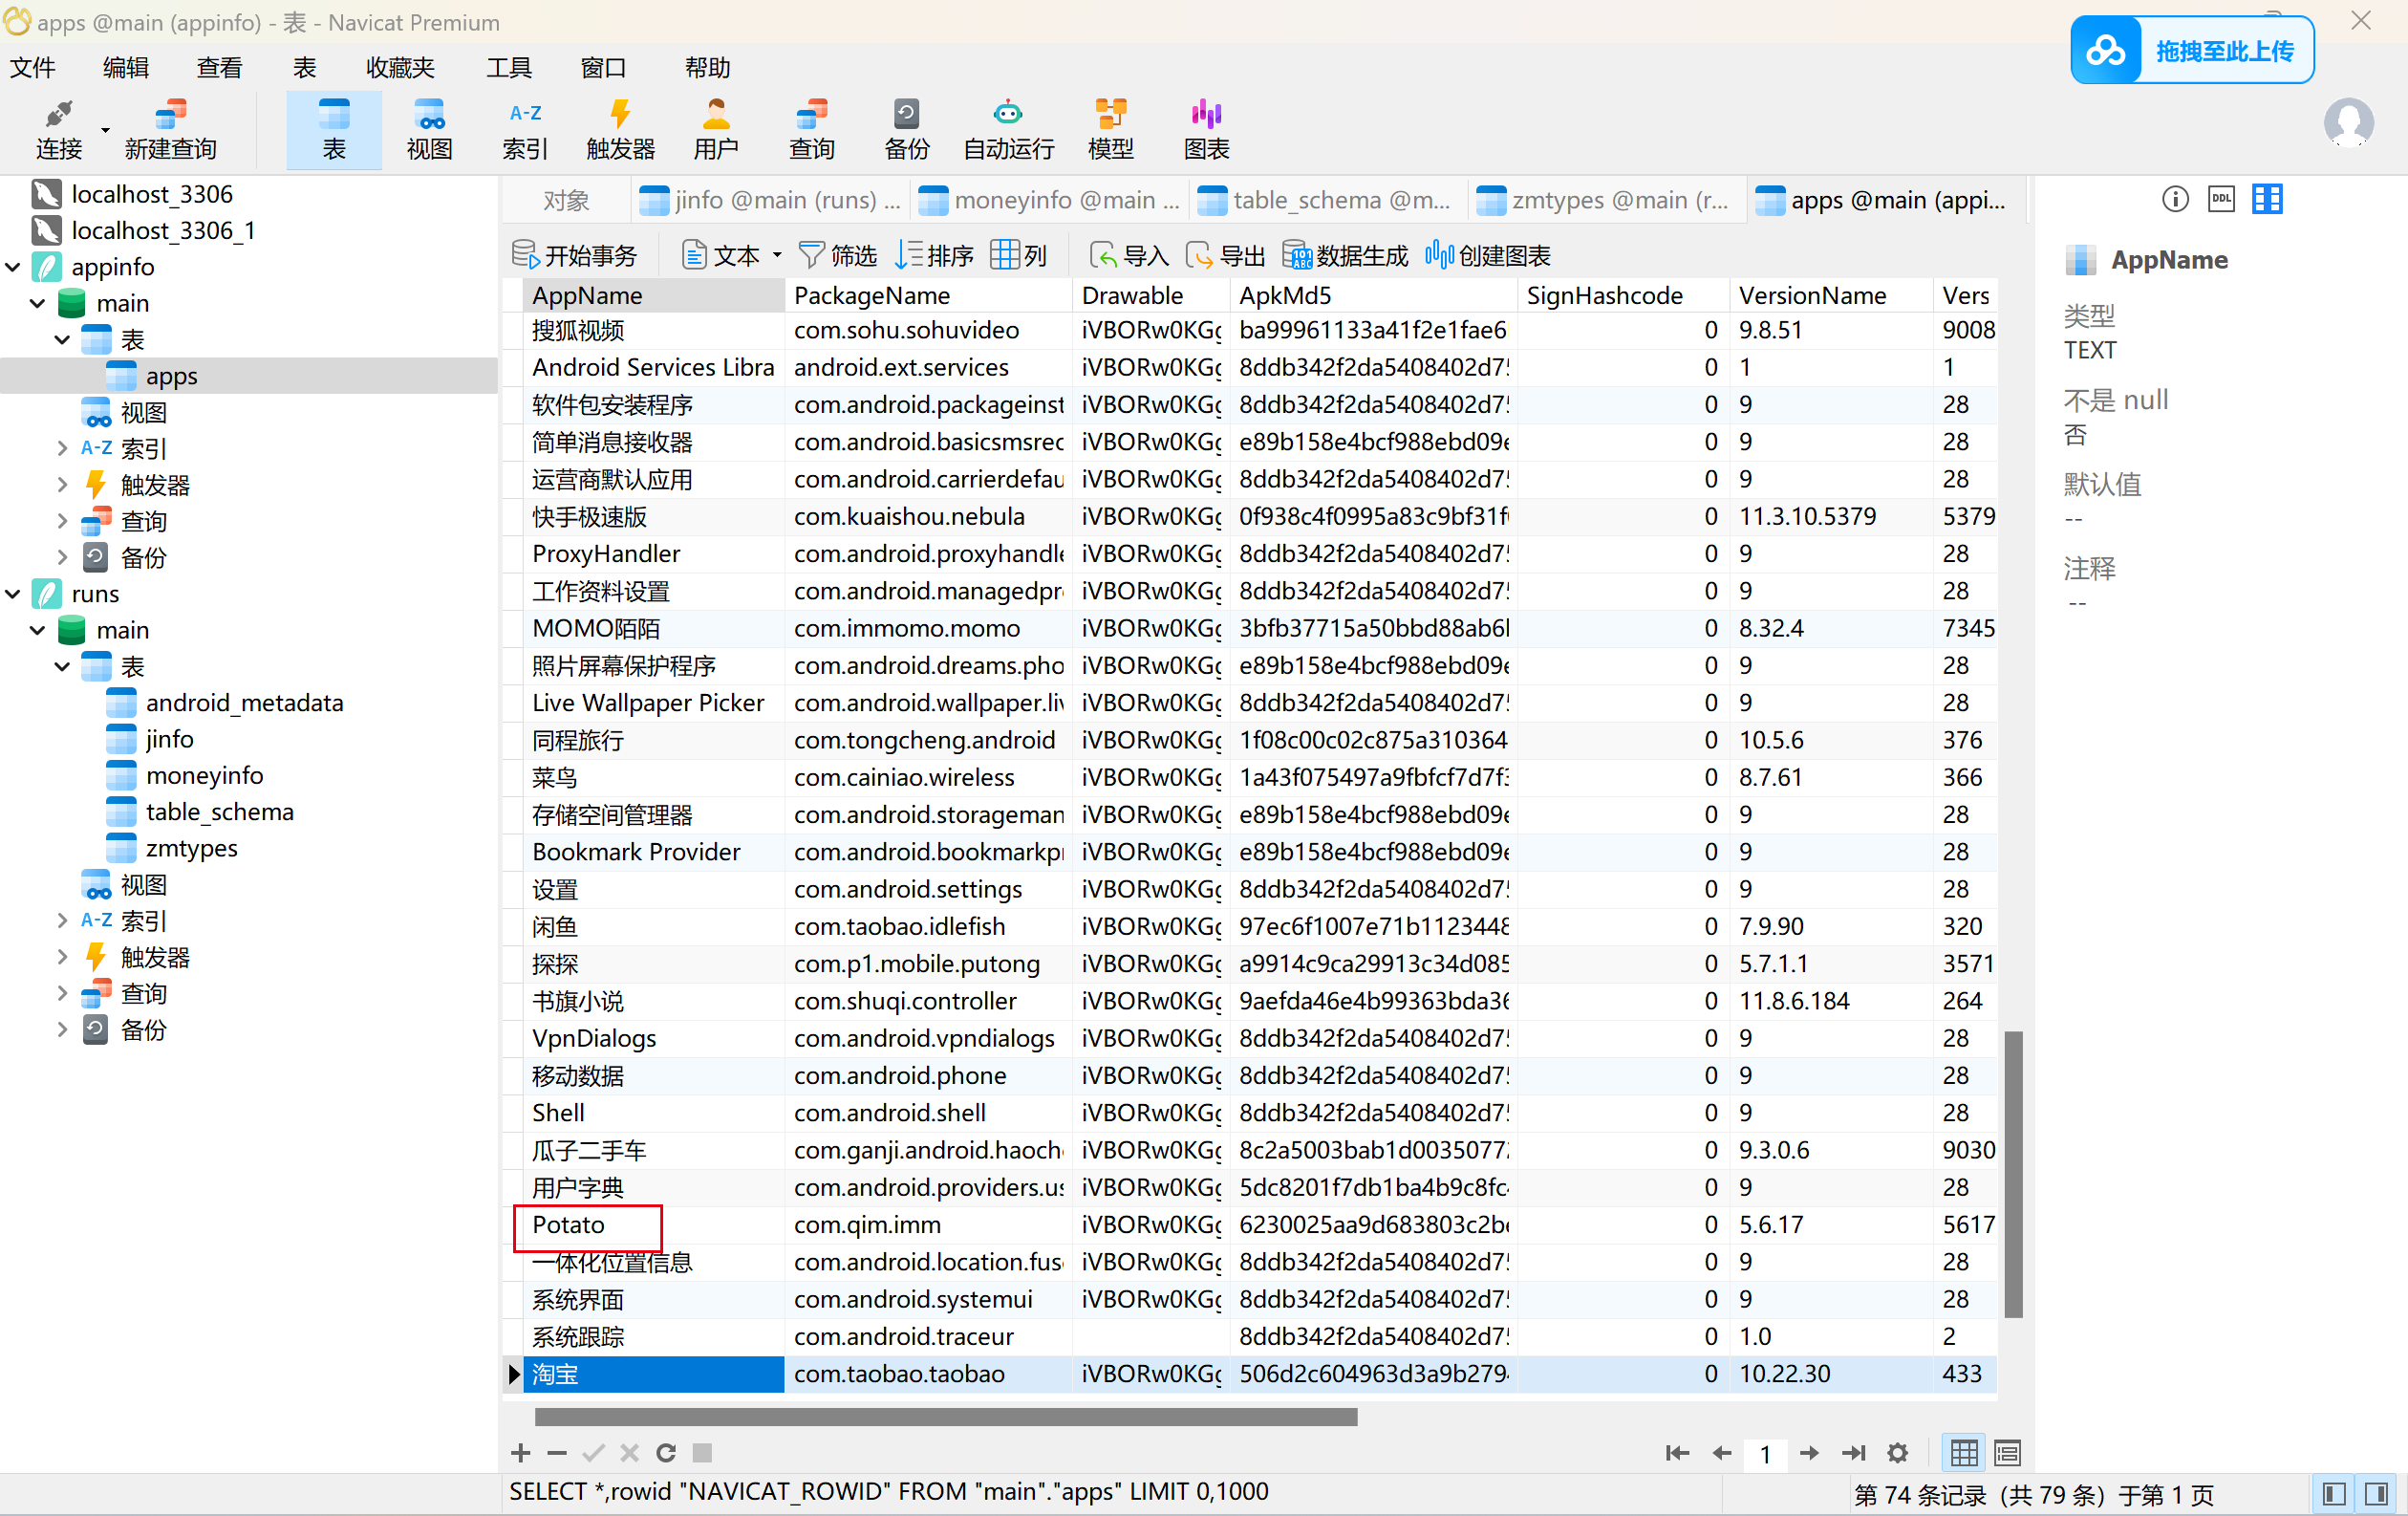This screenshot has width=2408, height=1516.
Task: Expand 备份 node under runs
Action: (x=62, y=1030)
